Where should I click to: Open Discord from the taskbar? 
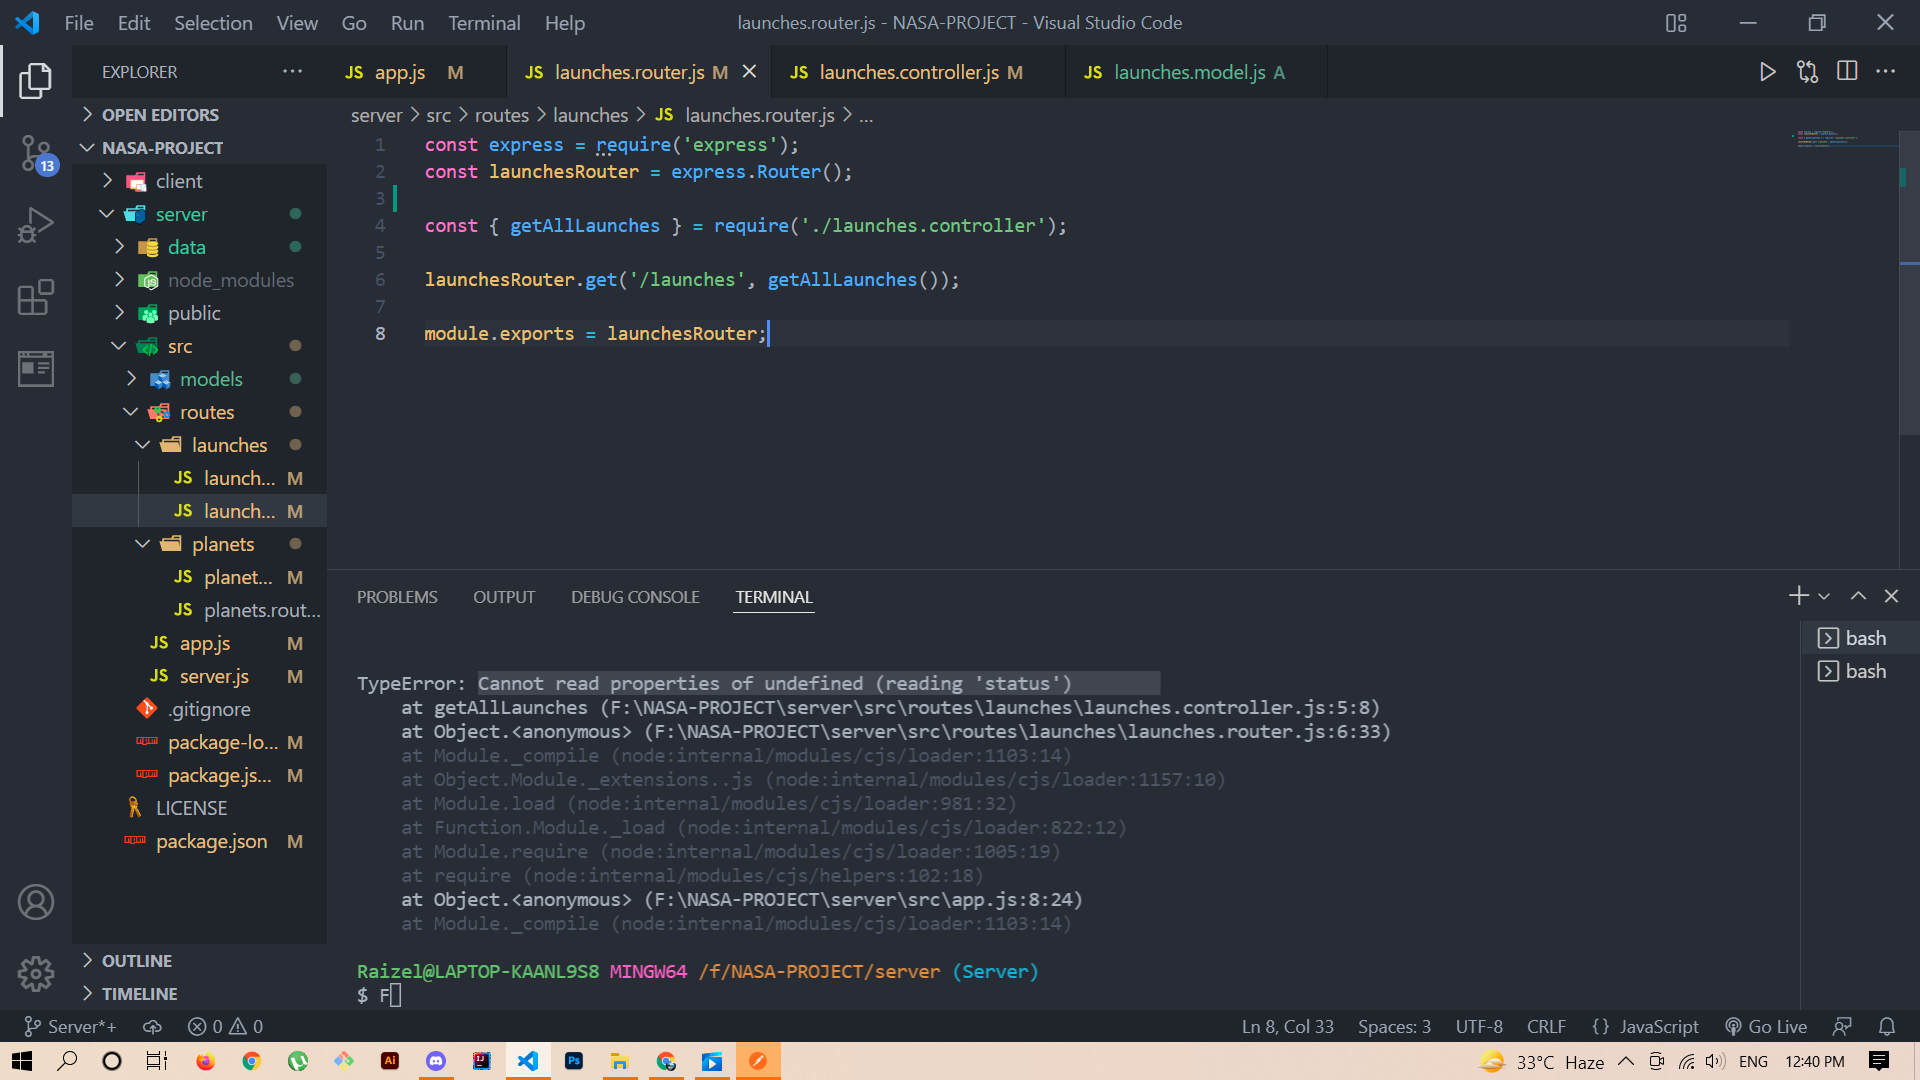click(436, 1061)
